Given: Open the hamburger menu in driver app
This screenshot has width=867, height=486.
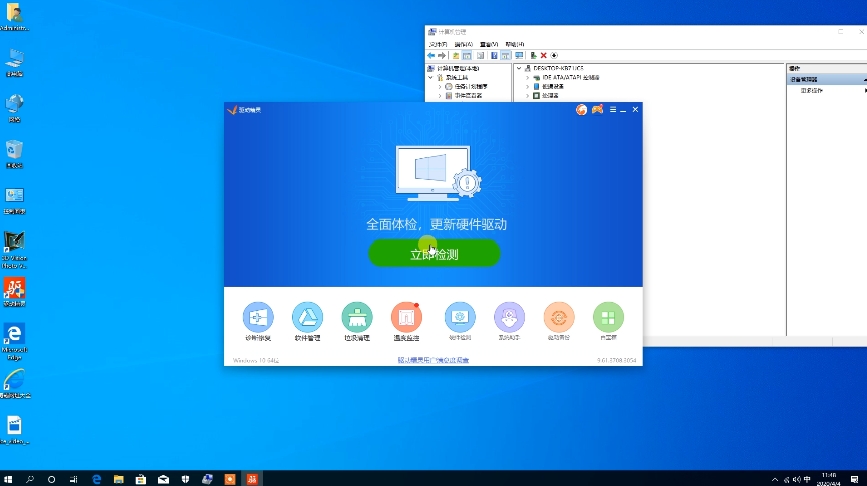Looking at the screenshot, I should pyautogui.click(x=613, y=109).
